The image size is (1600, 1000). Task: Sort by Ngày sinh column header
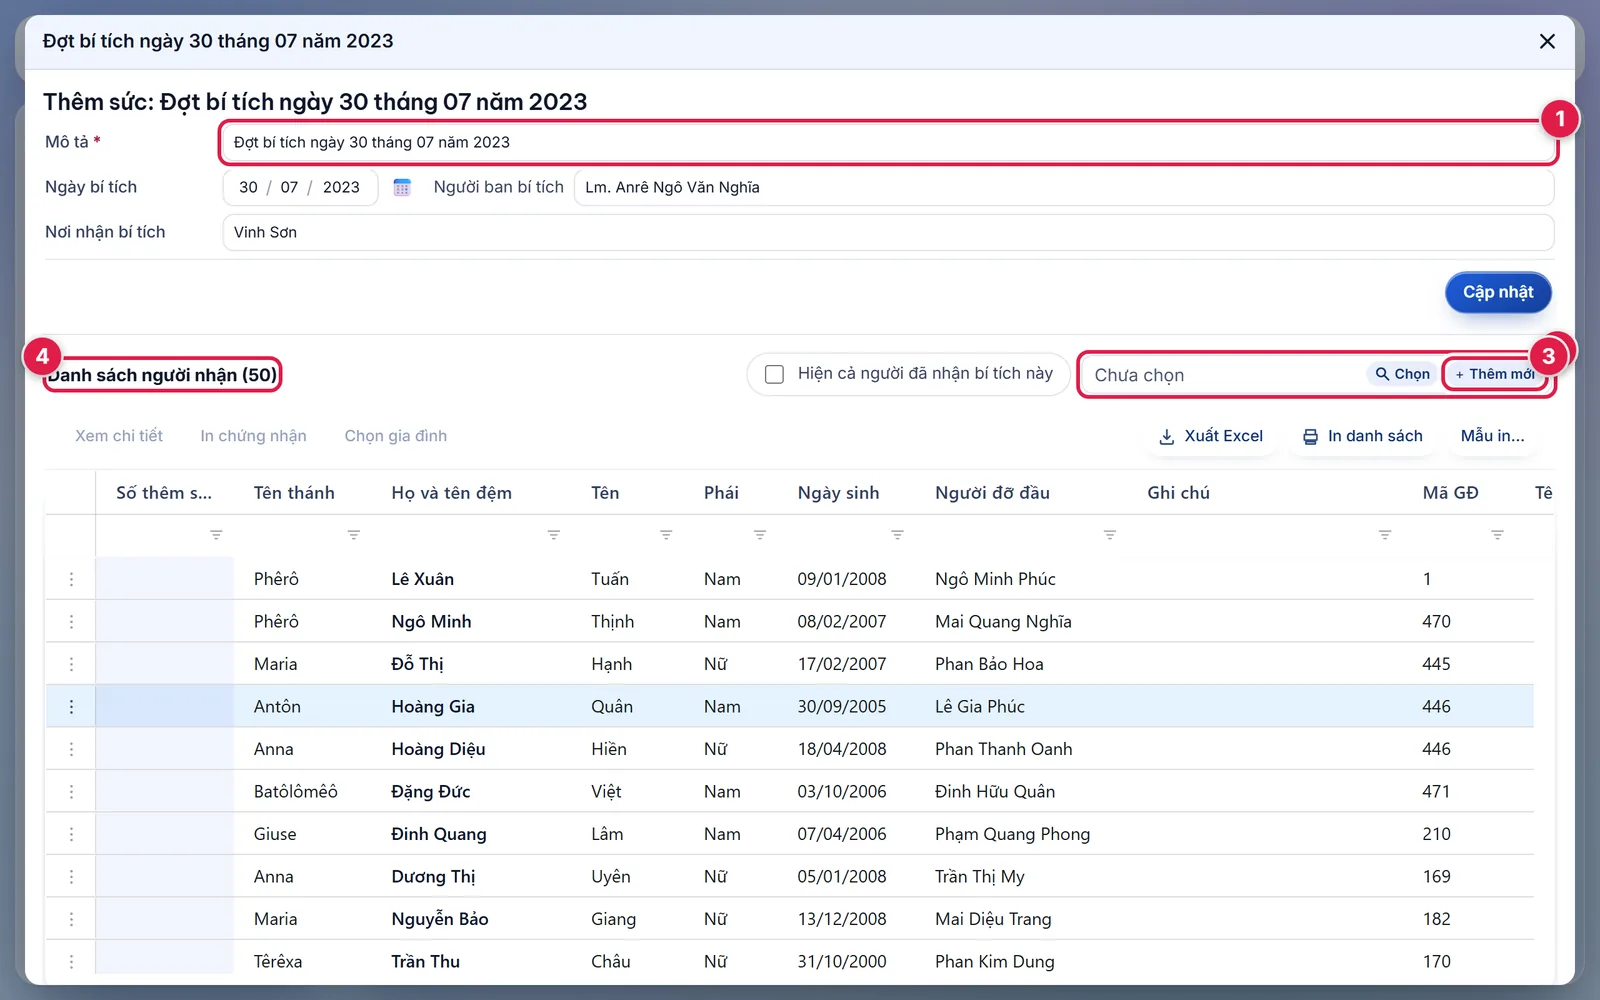[838, 493]
